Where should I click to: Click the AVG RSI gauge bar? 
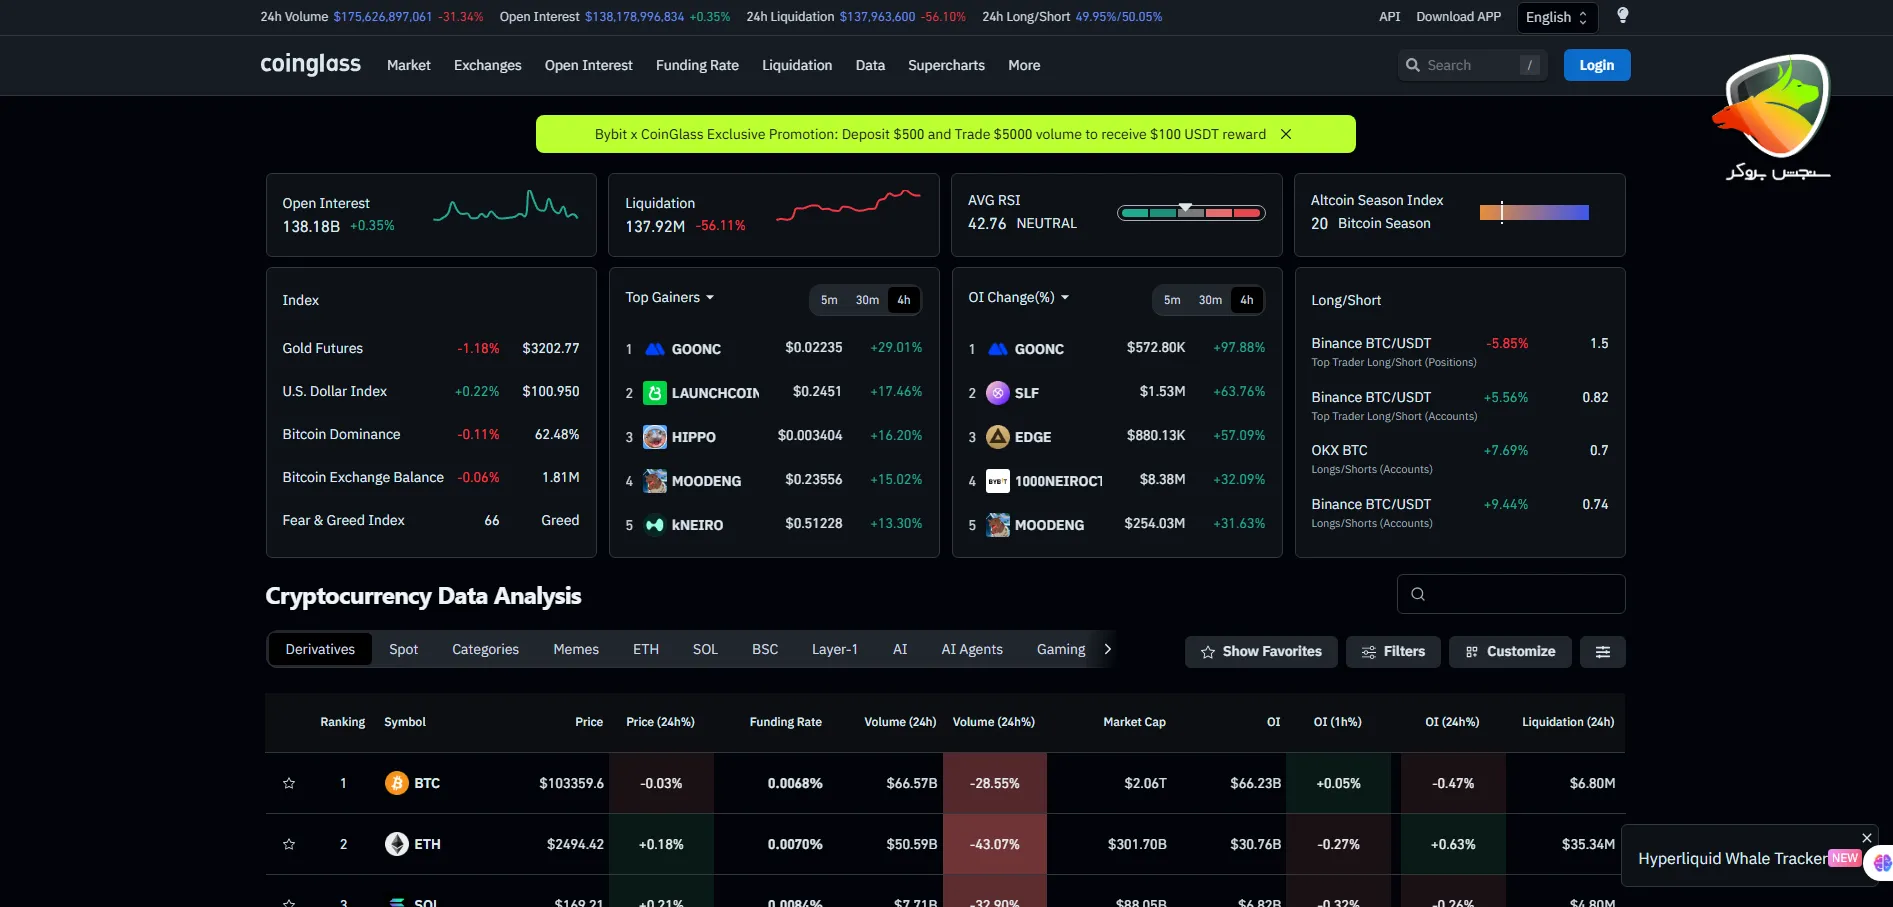[1190, 213]
